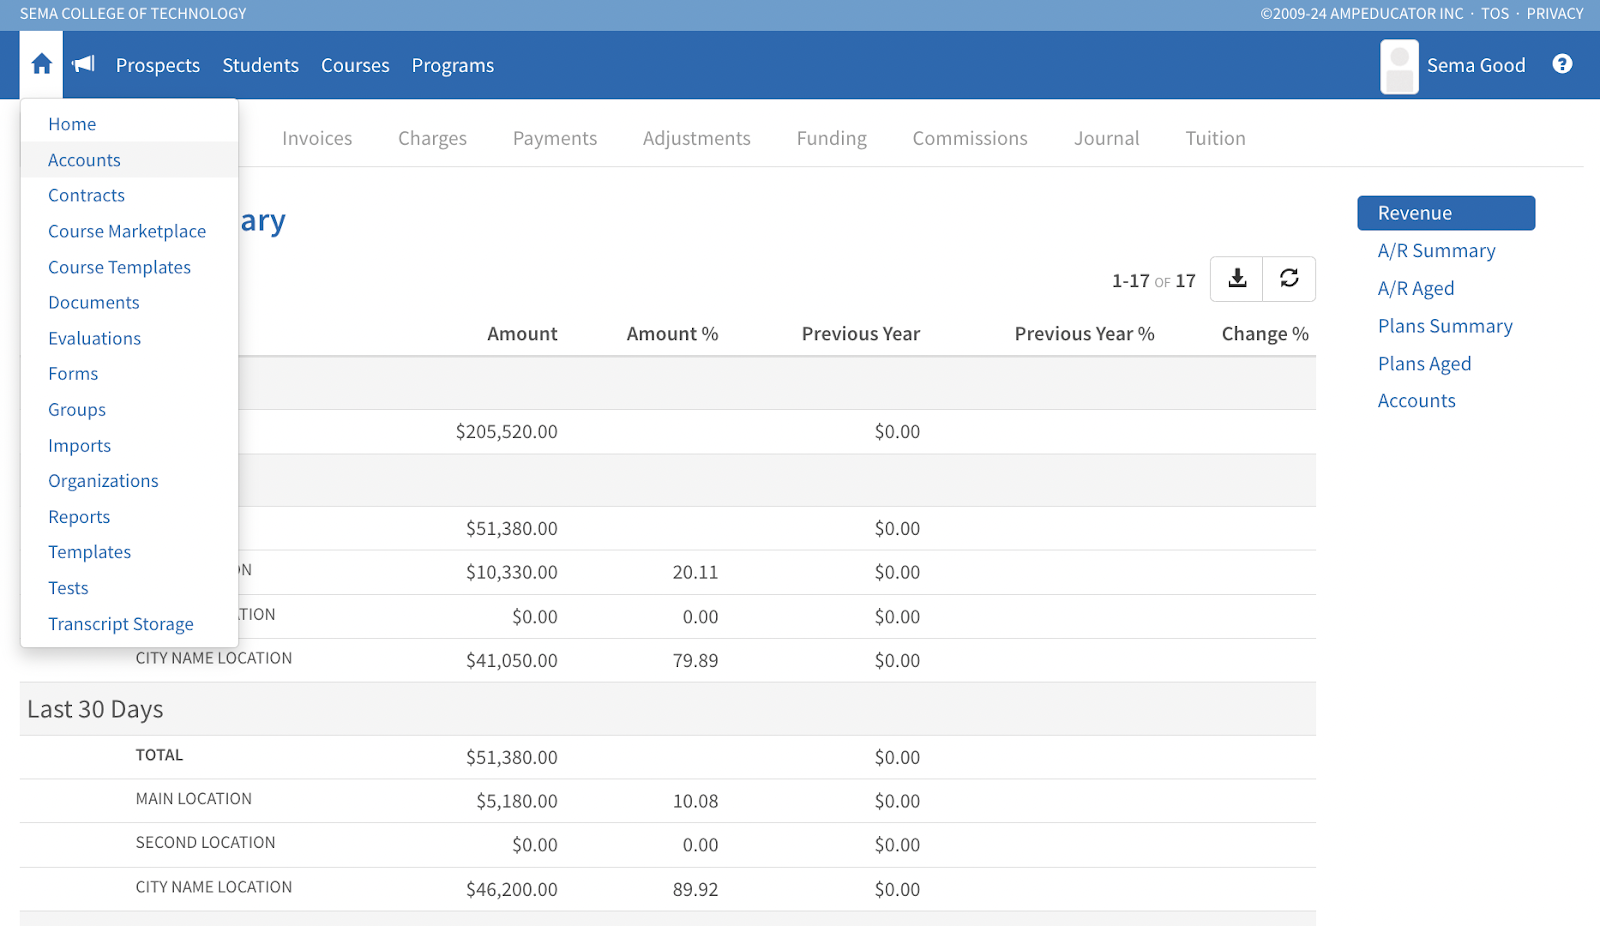This screenshot has width=1600, height=926.
Task: Click the refresh table icon button
Action: pos(1289,279)
